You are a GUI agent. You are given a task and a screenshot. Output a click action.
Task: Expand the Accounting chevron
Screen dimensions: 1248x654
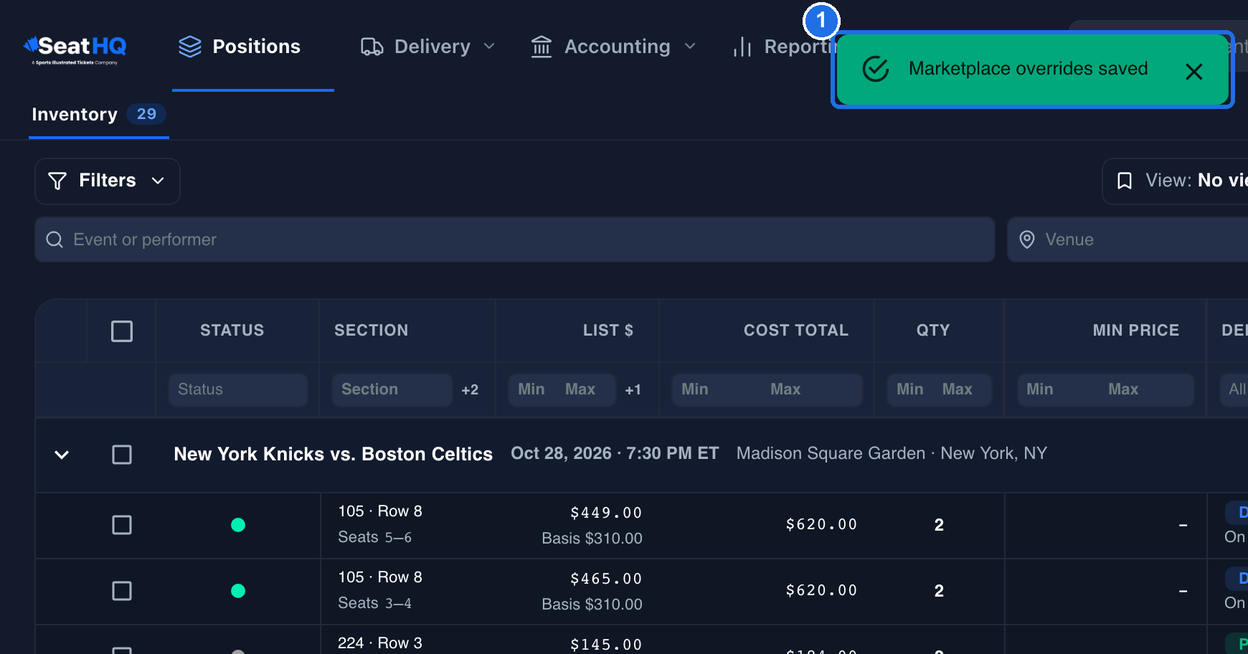pos(690,46)
